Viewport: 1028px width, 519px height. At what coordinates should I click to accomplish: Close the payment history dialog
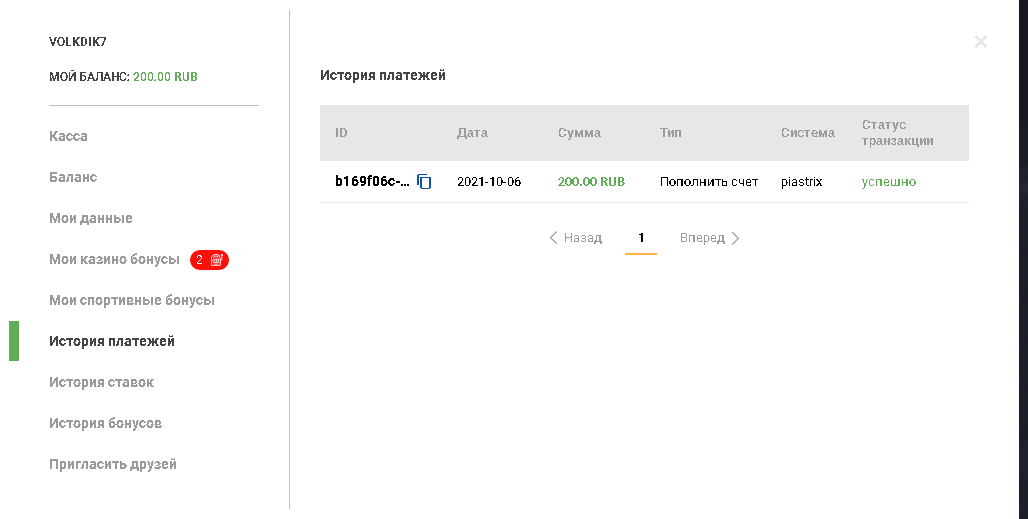pos(980,41)
